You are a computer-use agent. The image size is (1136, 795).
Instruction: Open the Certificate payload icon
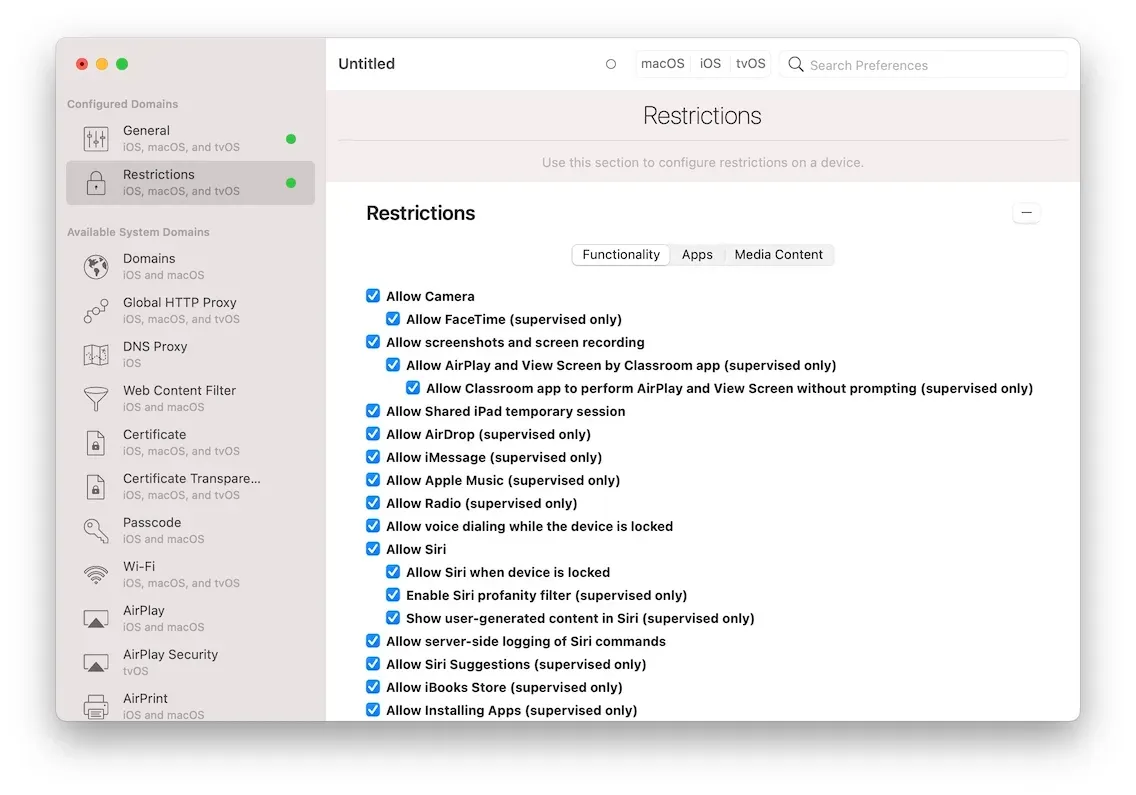(x=96, y=442)
